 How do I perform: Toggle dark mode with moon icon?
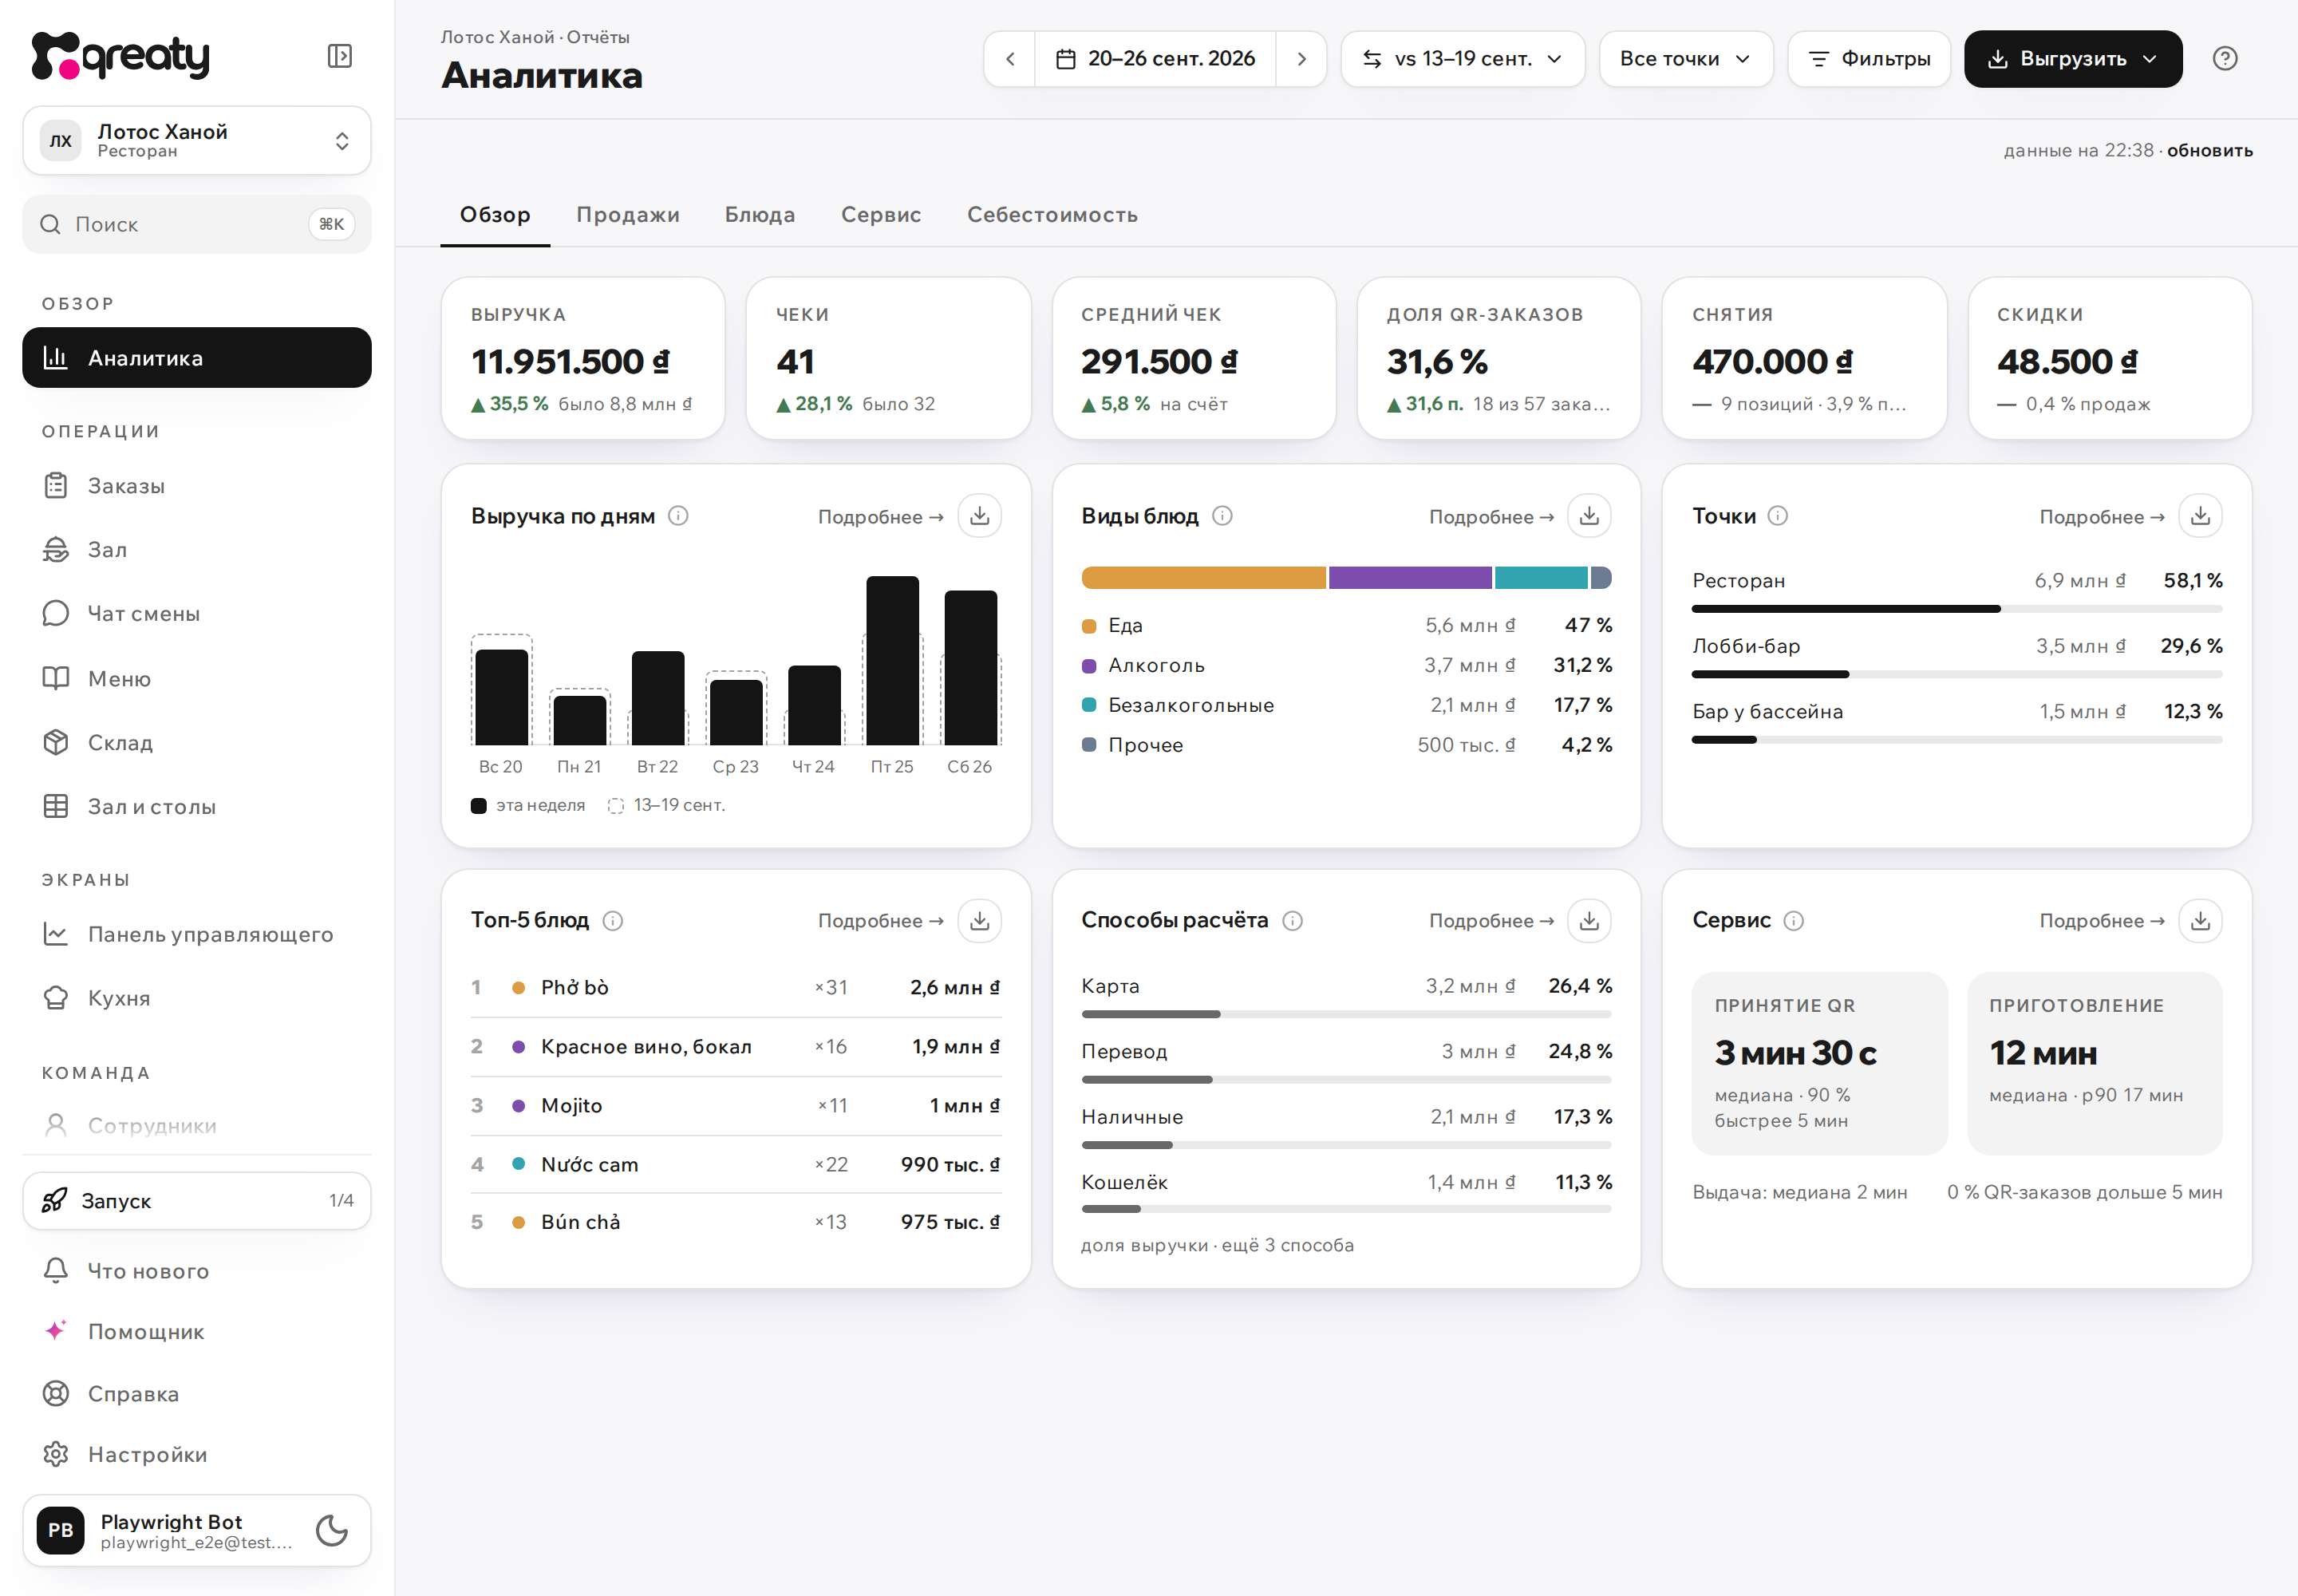pos(332,1530)
